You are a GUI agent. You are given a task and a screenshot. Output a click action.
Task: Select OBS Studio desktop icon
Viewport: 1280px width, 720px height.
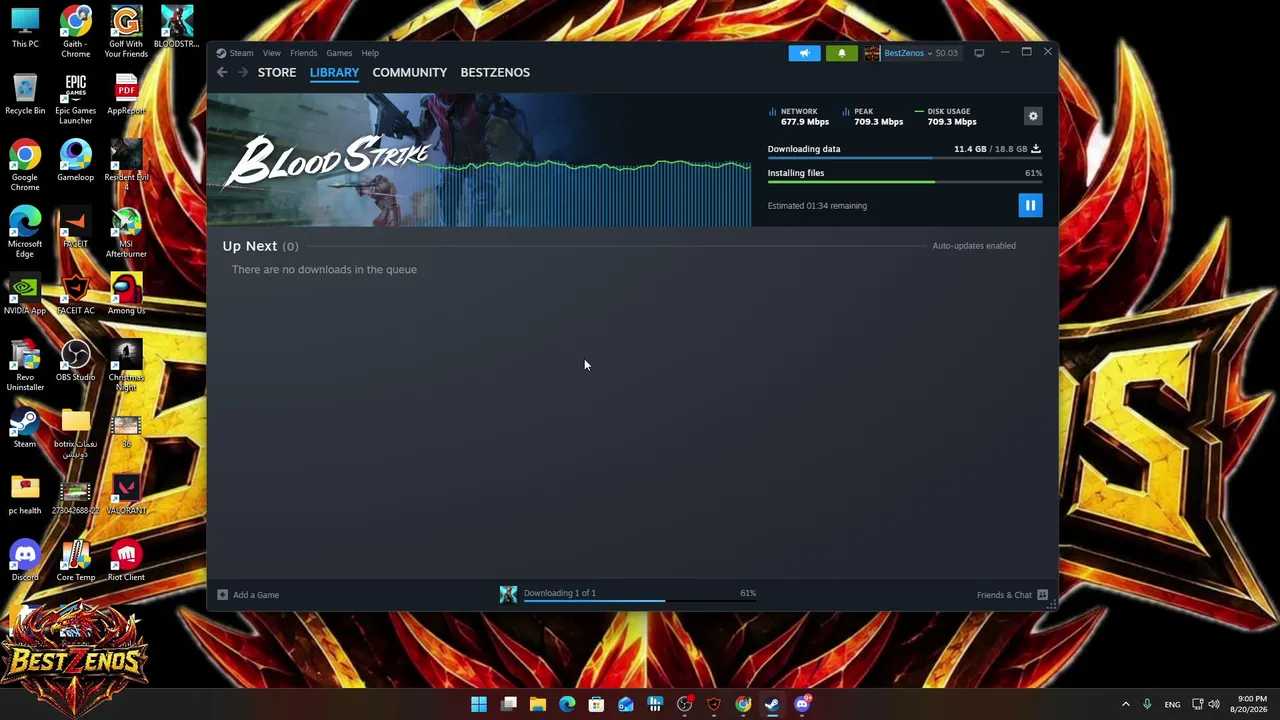pyautogui.click(x=76, y=360)
